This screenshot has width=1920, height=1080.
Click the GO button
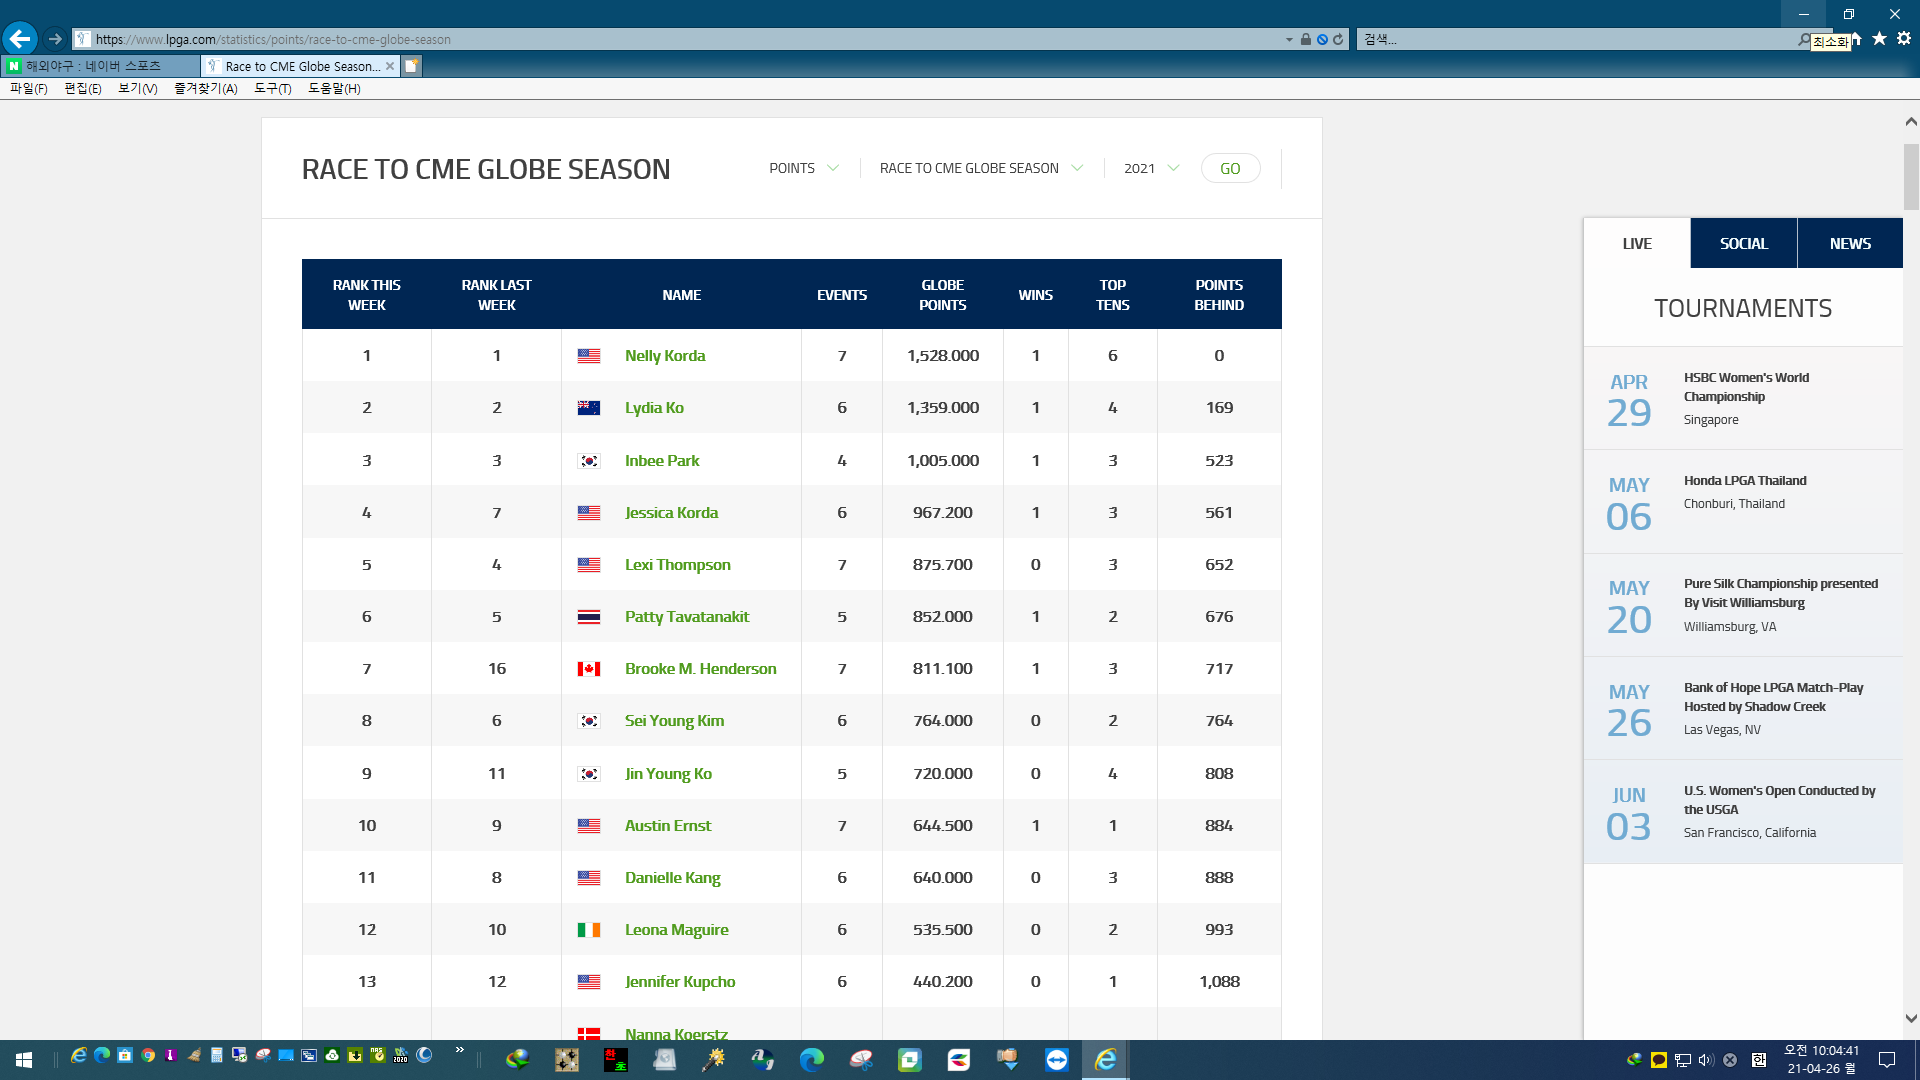(x=1230, y=168)
